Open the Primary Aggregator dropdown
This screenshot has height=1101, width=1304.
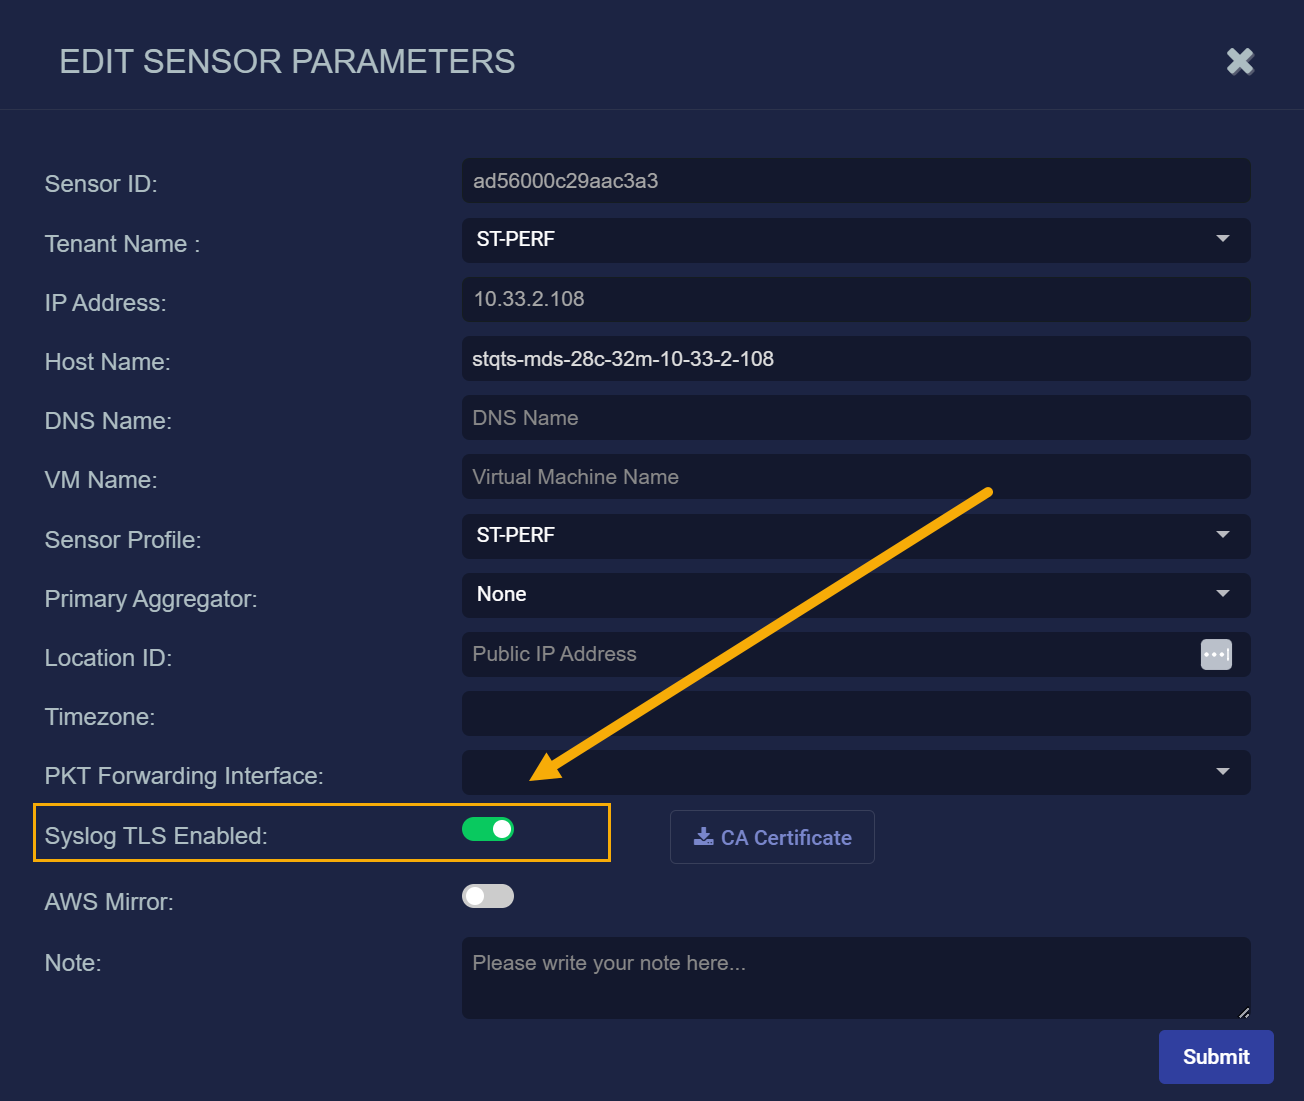pos(856,595)
